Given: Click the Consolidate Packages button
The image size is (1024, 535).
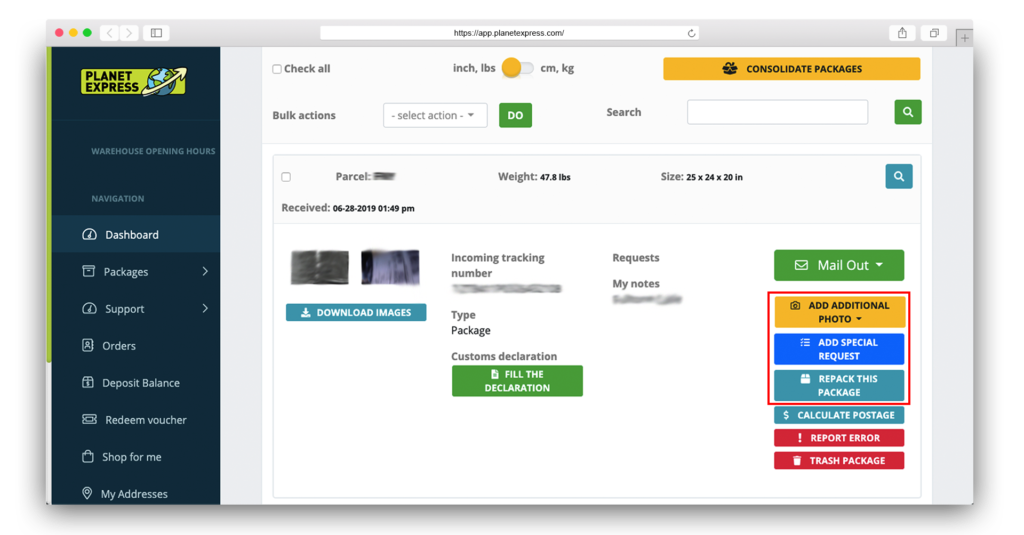Looking at the screenshot, I should point(792,69).
